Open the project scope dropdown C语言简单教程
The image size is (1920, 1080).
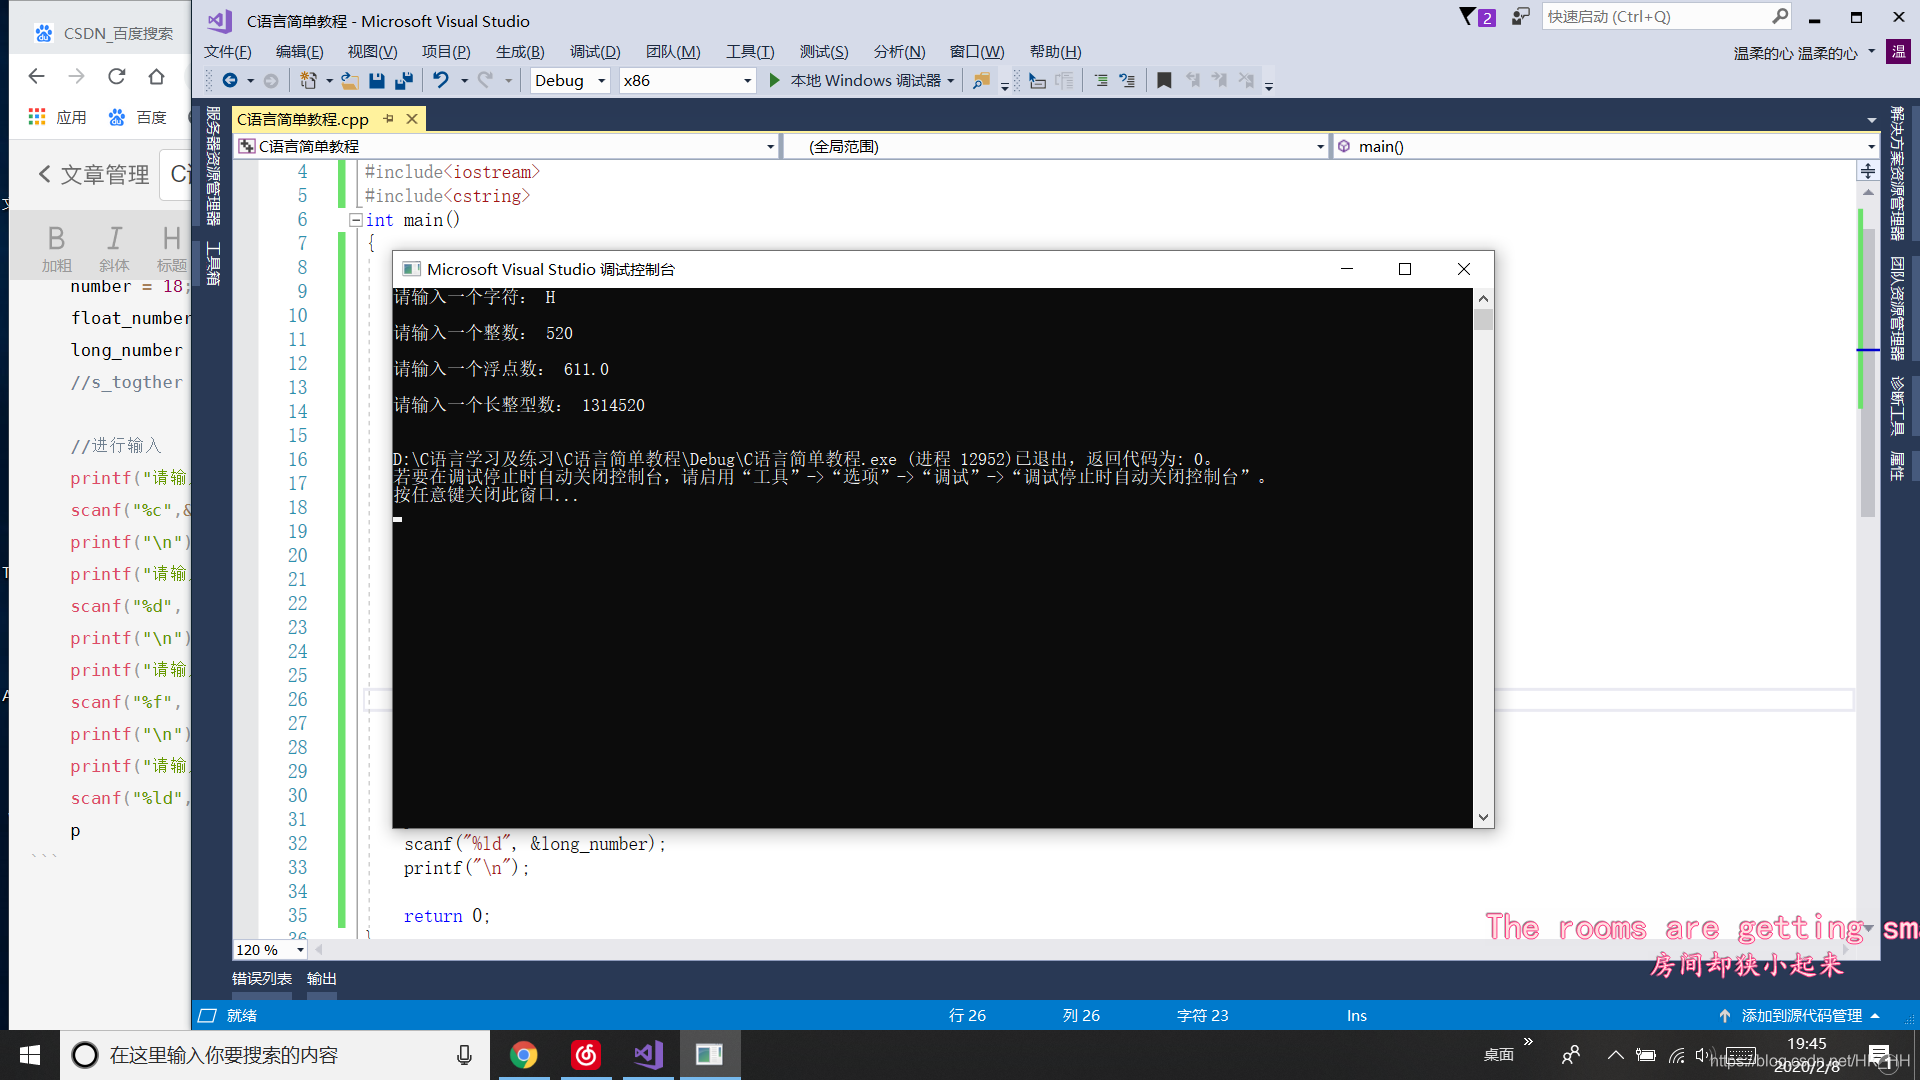507,146
